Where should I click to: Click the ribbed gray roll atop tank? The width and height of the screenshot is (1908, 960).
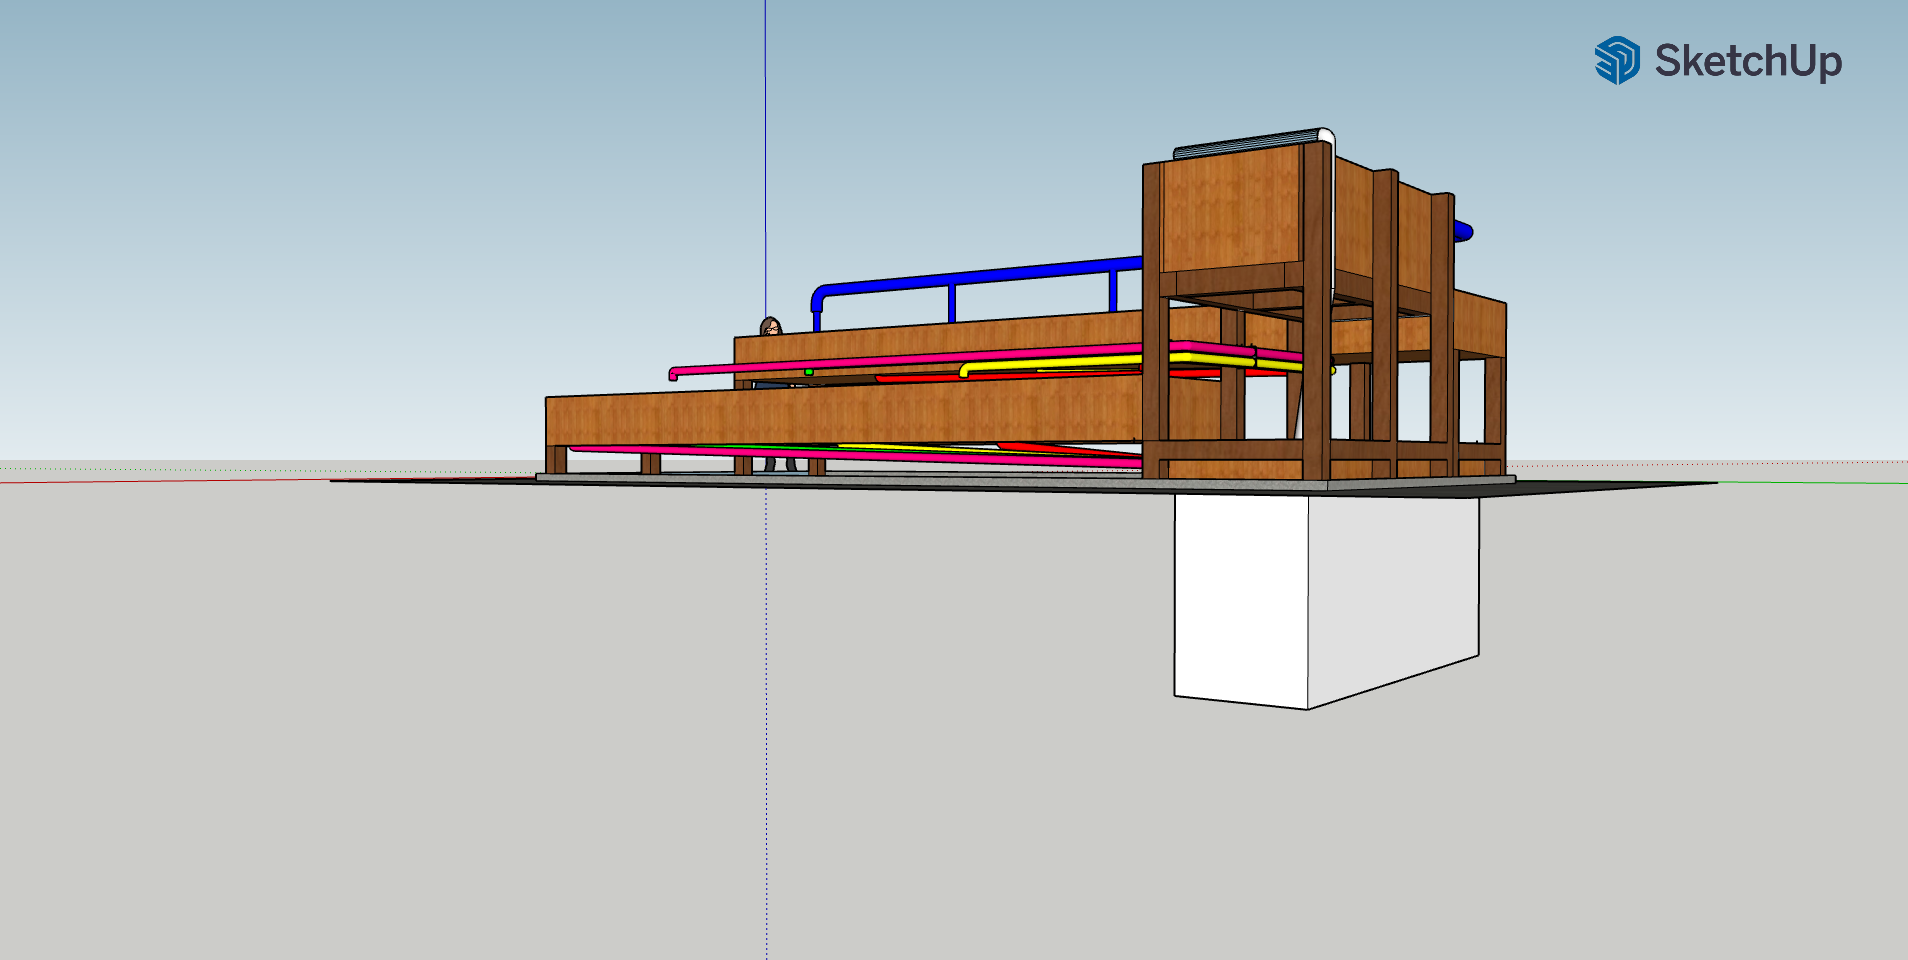click(1250, 142)
